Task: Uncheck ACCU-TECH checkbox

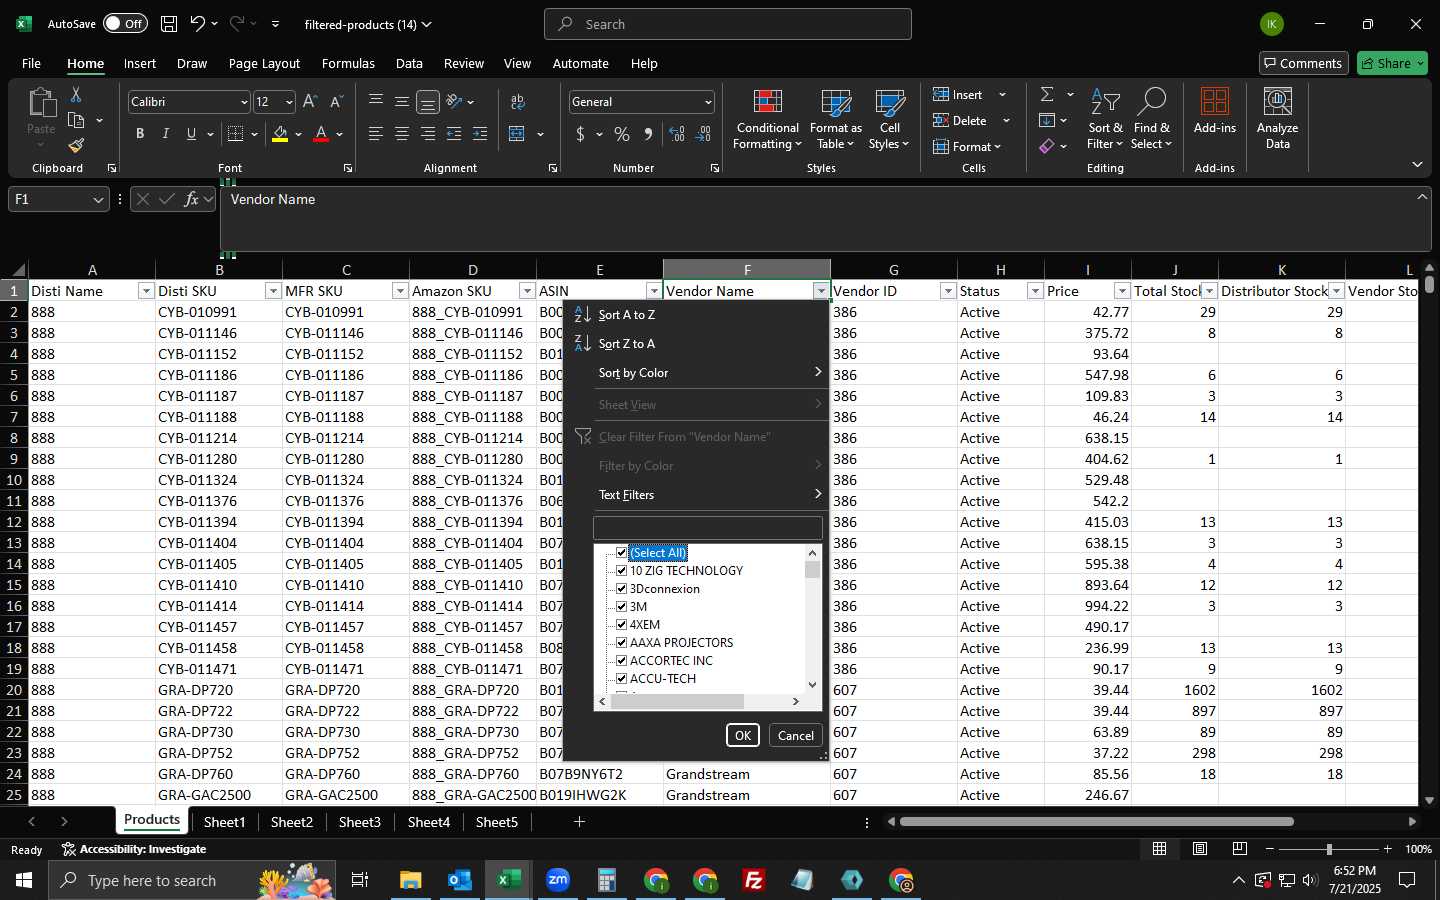Action: point(621,679)
